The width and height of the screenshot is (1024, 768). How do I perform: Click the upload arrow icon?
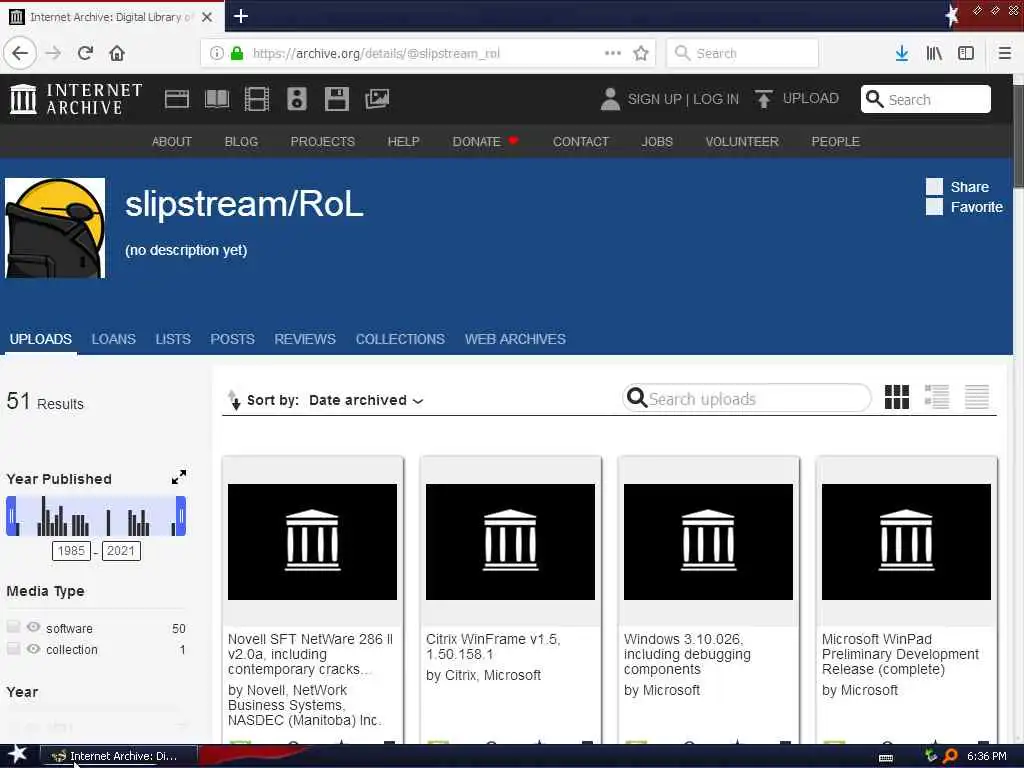[763, 99]
